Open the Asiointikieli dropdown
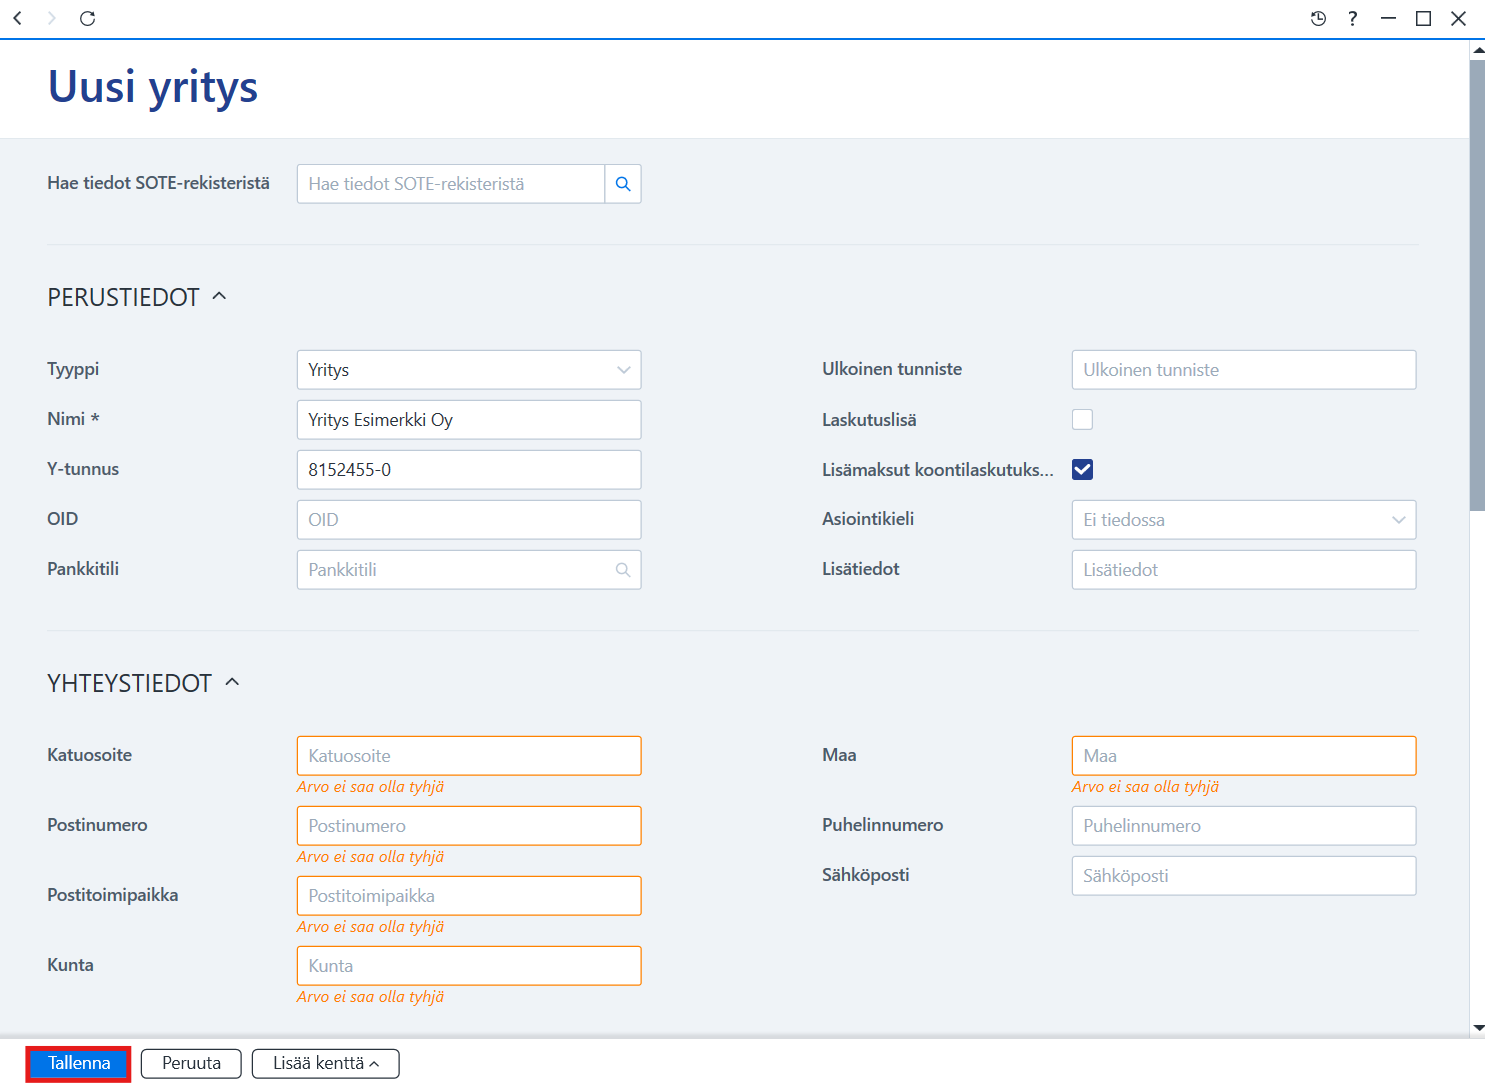 point(1244,520)
